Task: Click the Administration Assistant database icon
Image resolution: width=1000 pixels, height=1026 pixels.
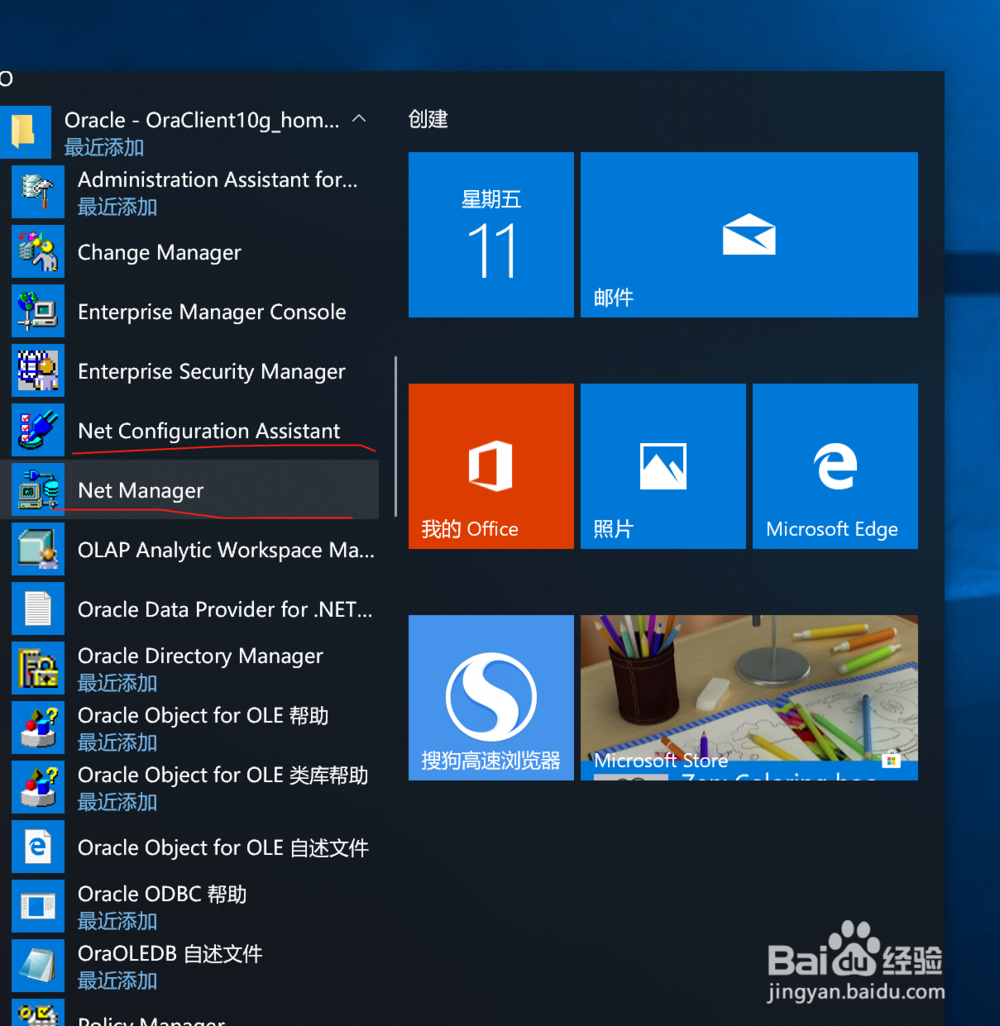Action: coord(38,192)
